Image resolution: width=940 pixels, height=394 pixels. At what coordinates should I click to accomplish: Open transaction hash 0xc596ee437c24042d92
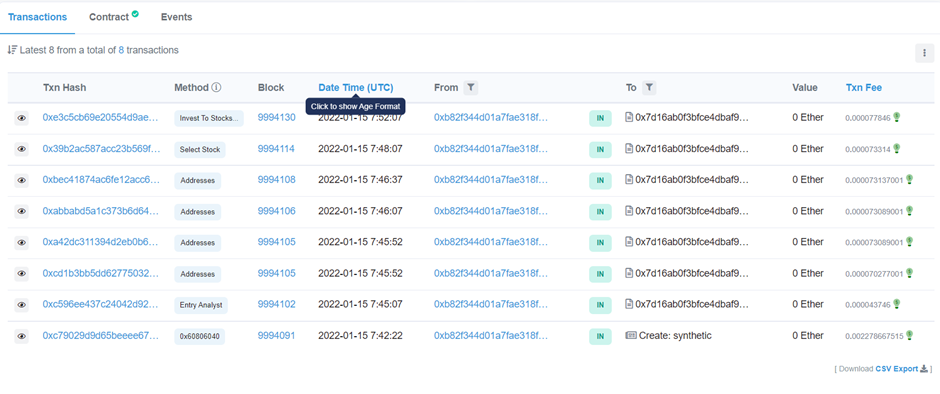point(101,304)
